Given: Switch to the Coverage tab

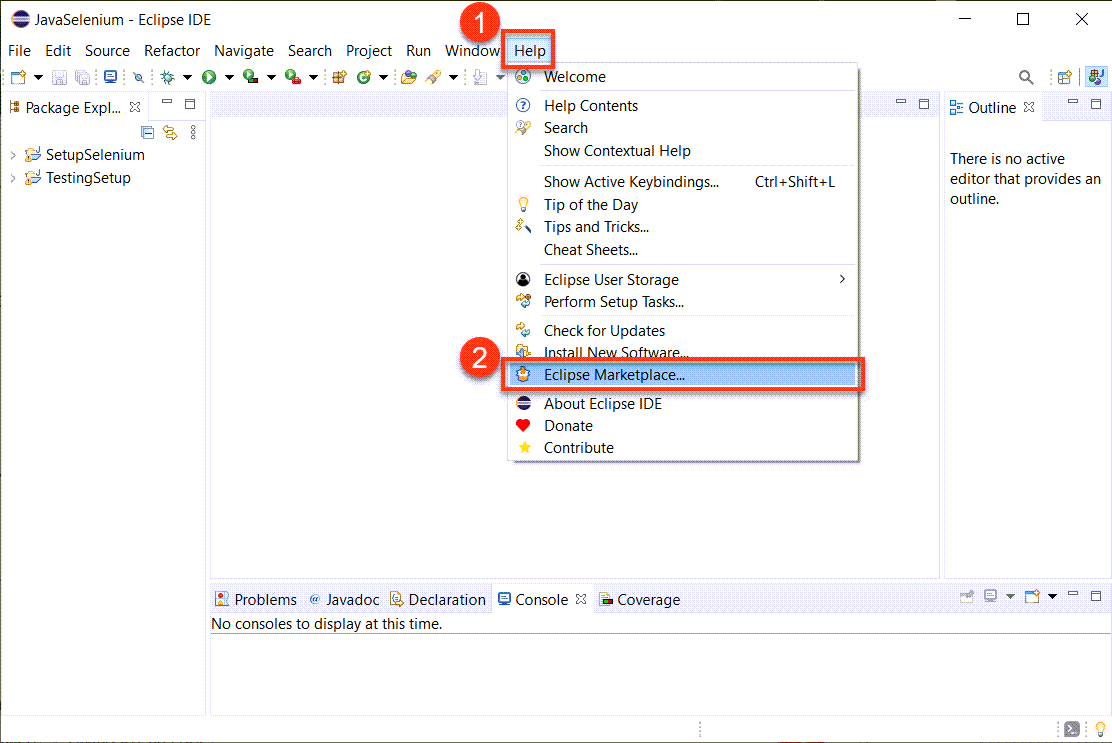Looking at the screenshot, I should (640, 600).
